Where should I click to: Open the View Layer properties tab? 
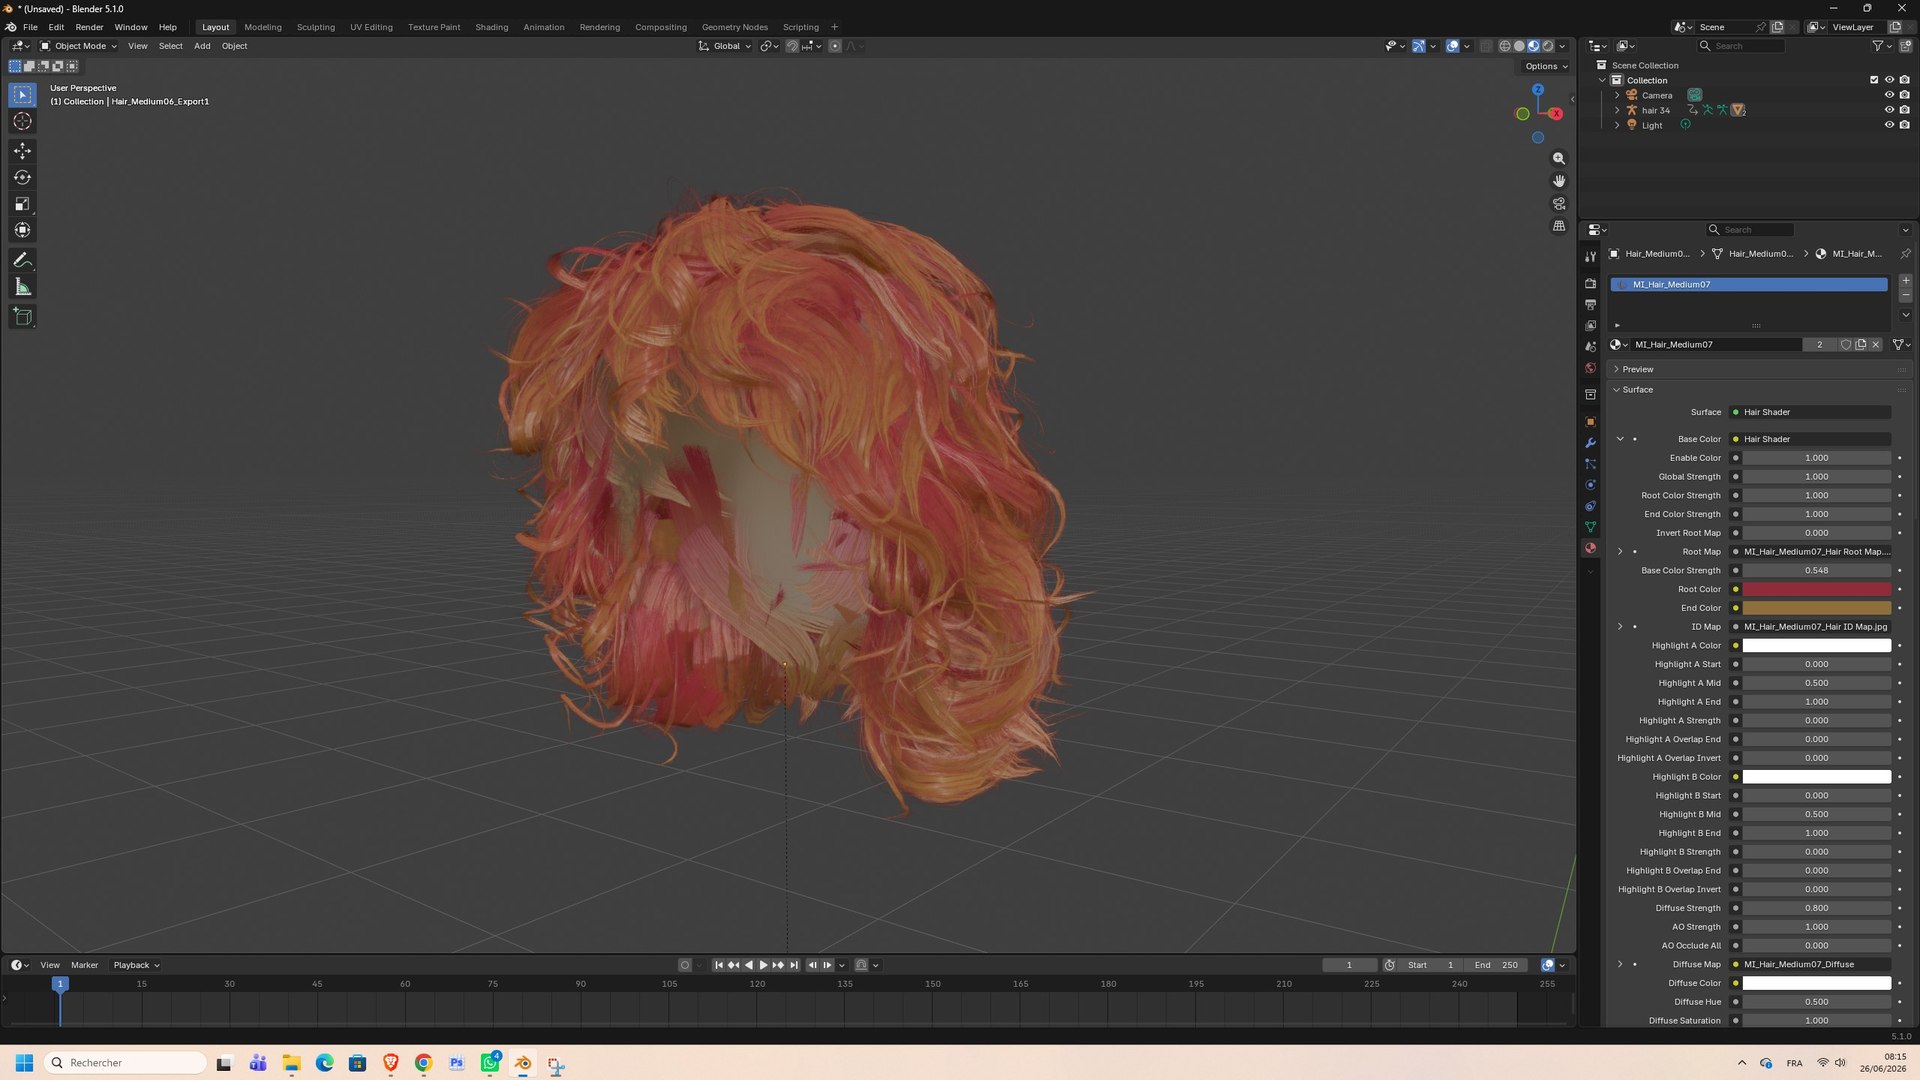[x=1590, y=326]
